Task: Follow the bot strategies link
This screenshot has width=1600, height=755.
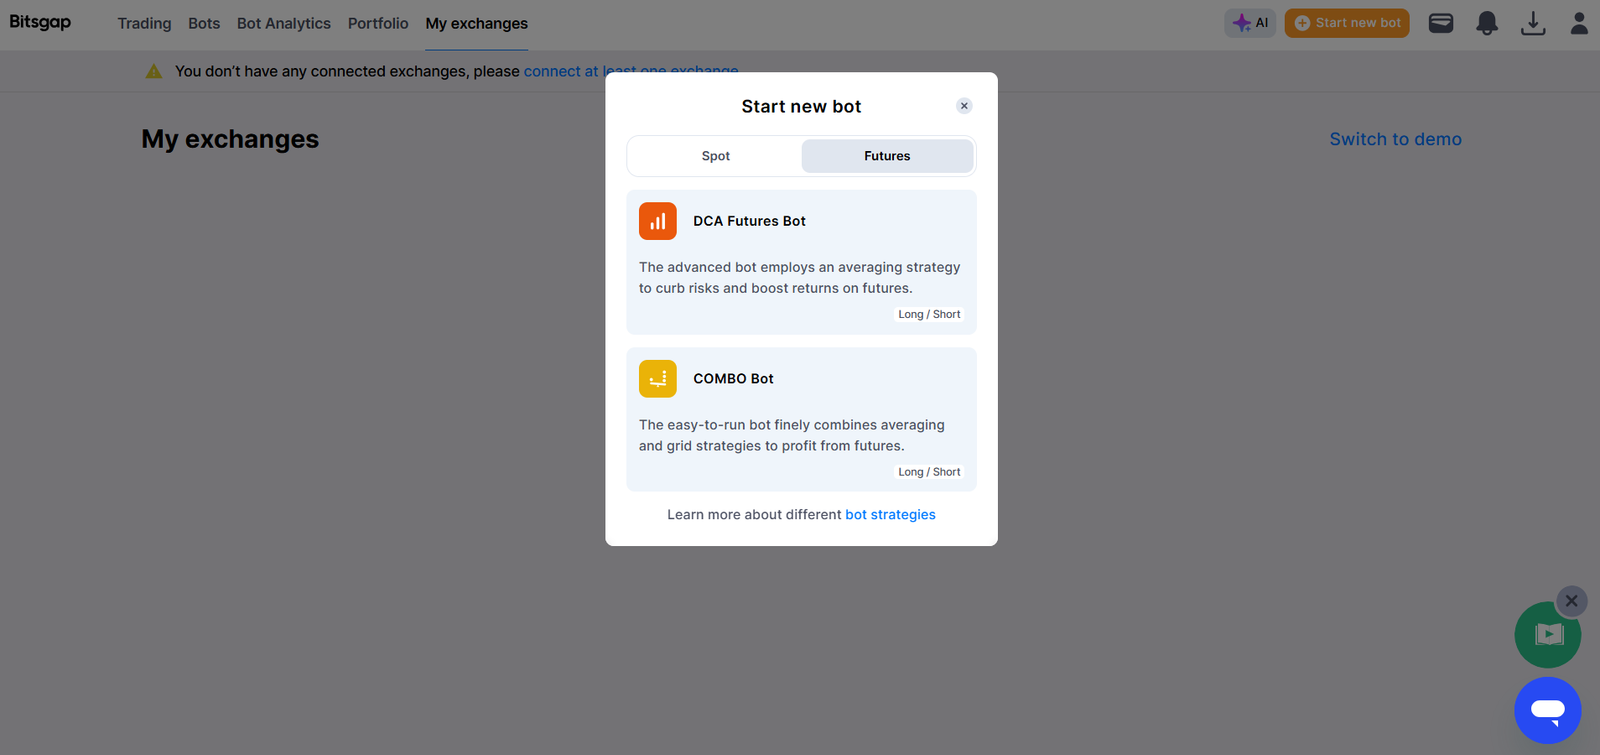Action: [890, 515]
